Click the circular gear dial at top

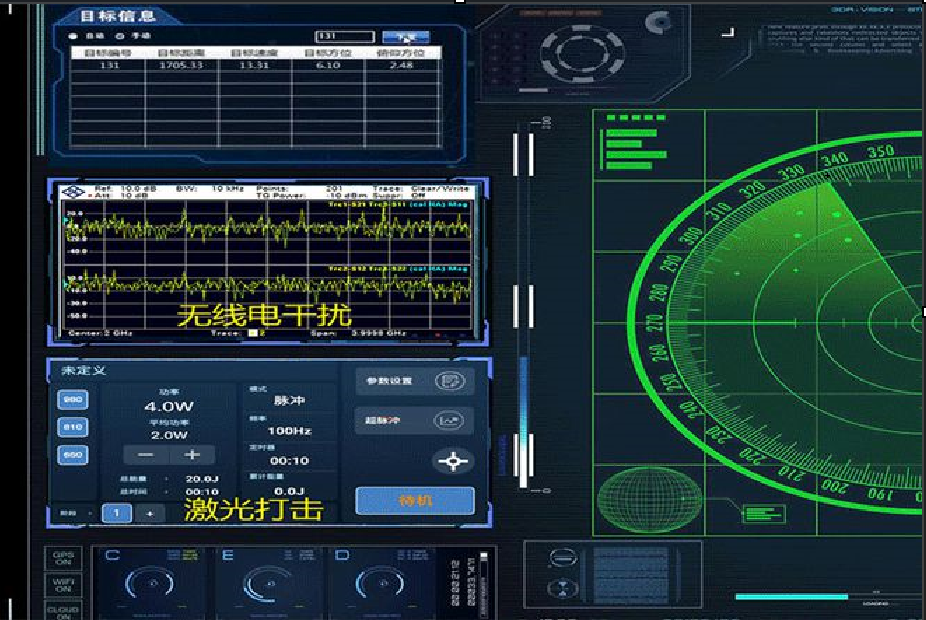(582, 53)
